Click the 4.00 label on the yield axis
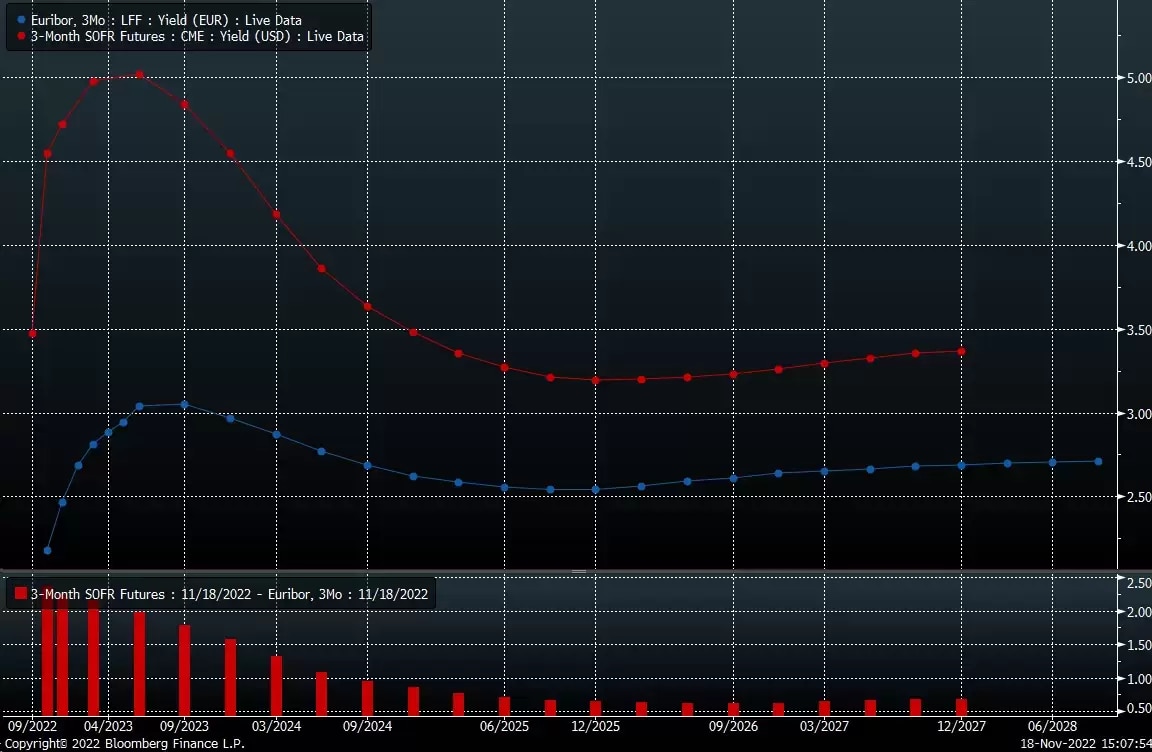1152x752 pixels. point(1139,246)
